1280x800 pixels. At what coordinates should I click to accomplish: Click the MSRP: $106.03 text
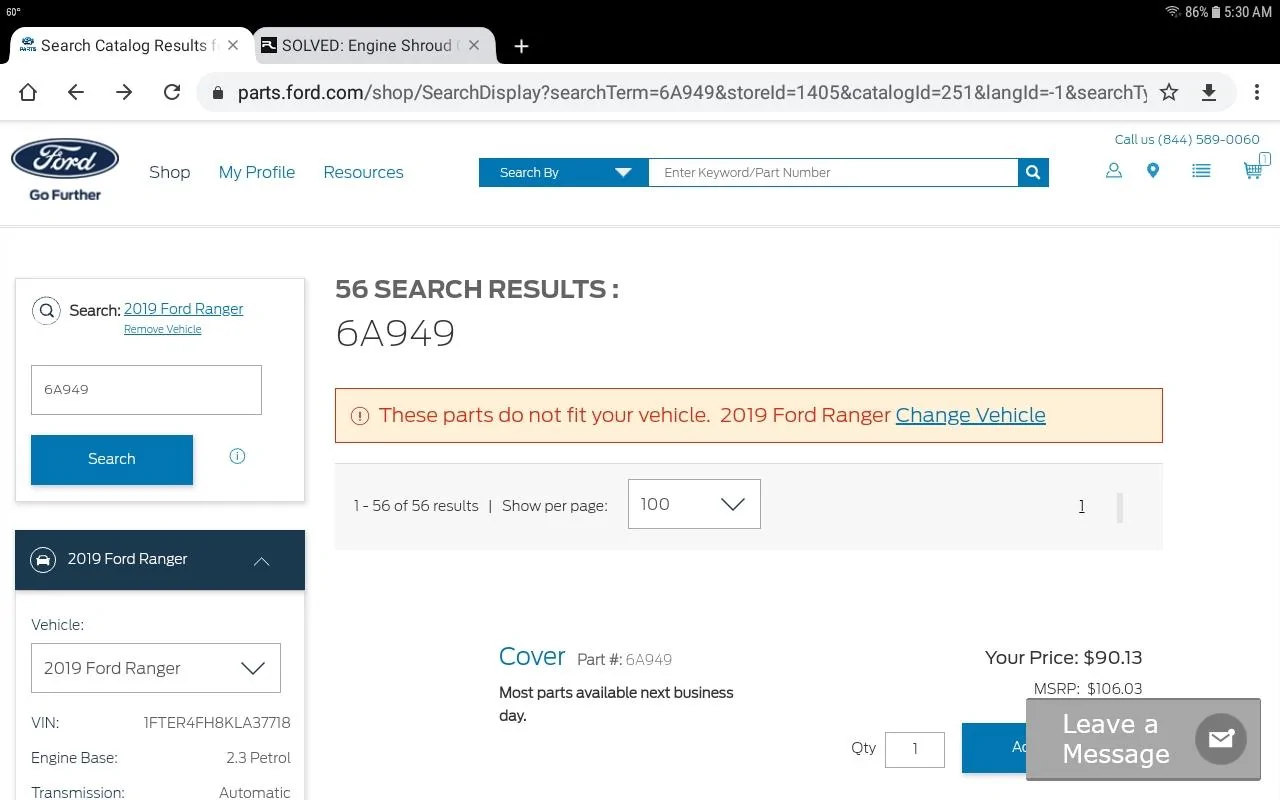click(1088, 689)
